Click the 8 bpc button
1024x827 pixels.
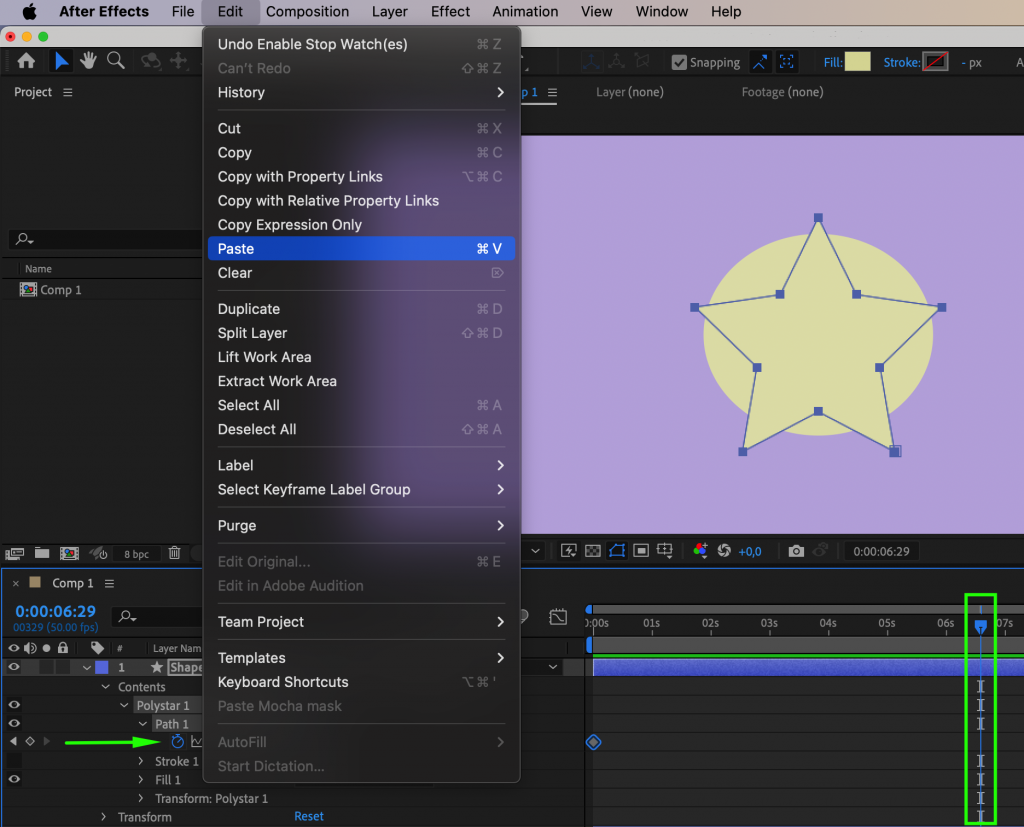[x=136, y=554]
